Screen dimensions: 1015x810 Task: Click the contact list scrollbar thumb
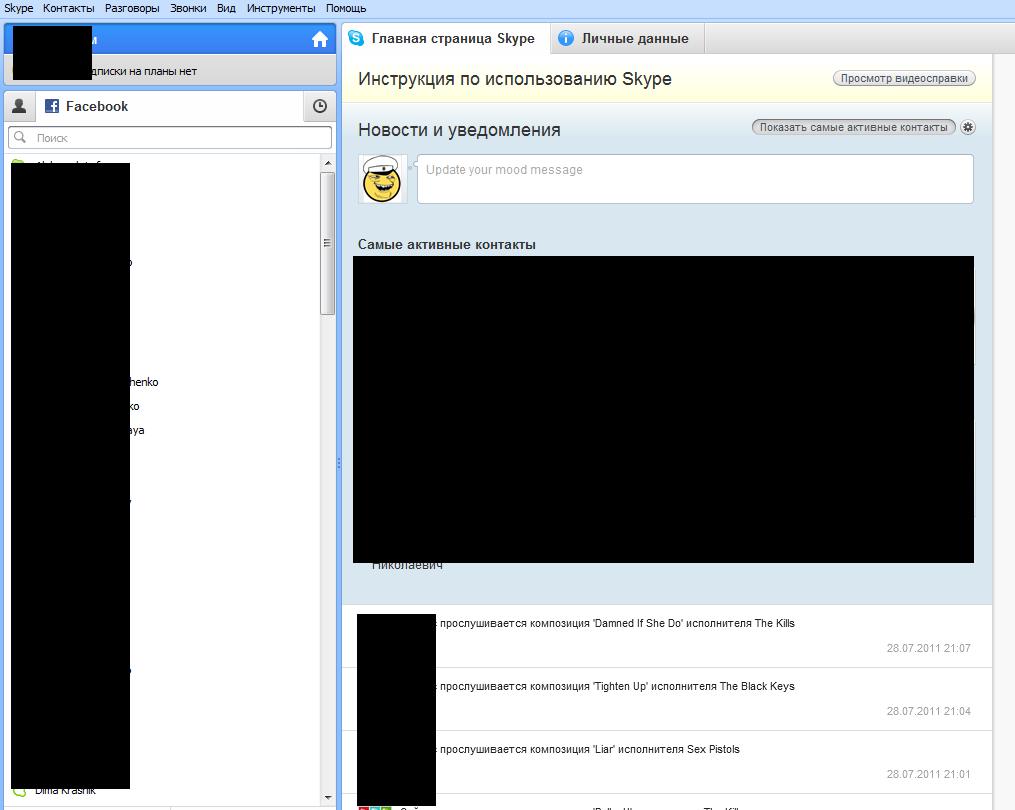327,243
